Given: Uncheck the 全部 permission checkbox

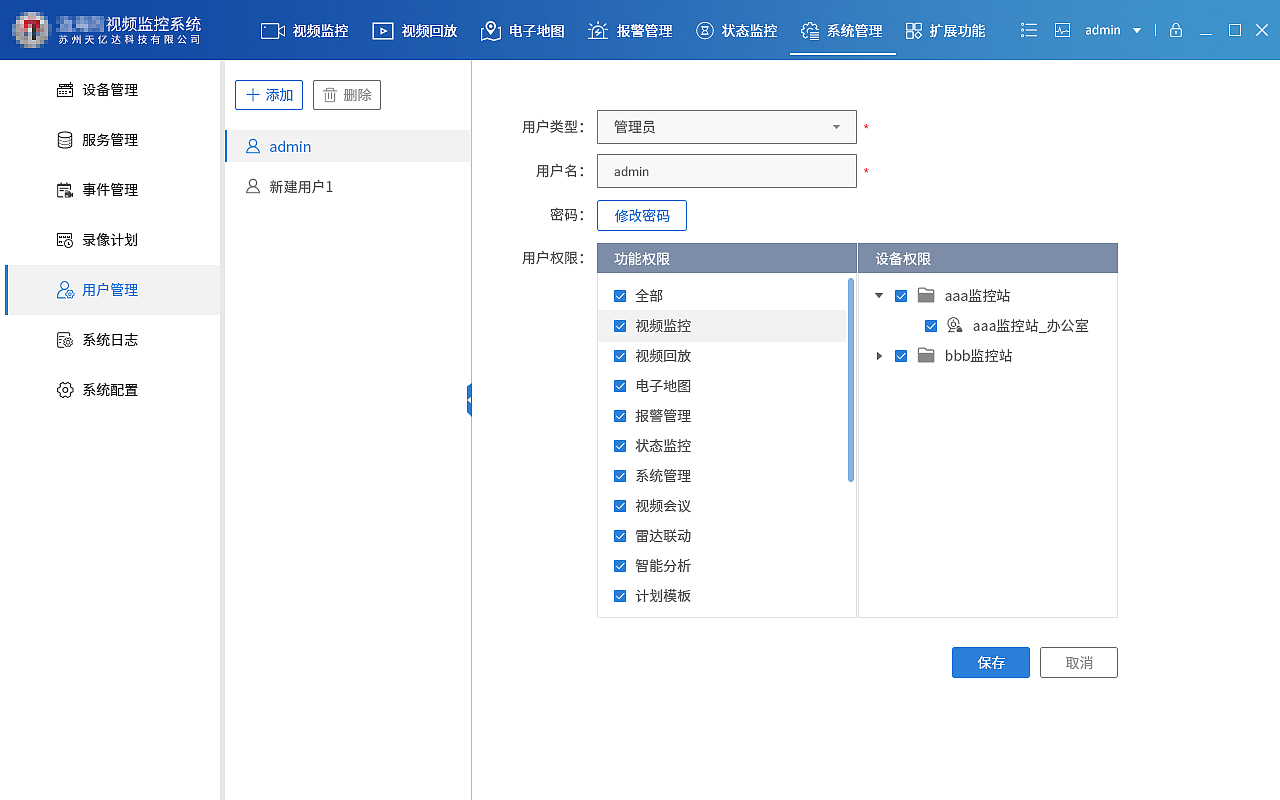Looking at the screenshot, I should (620, 295).
